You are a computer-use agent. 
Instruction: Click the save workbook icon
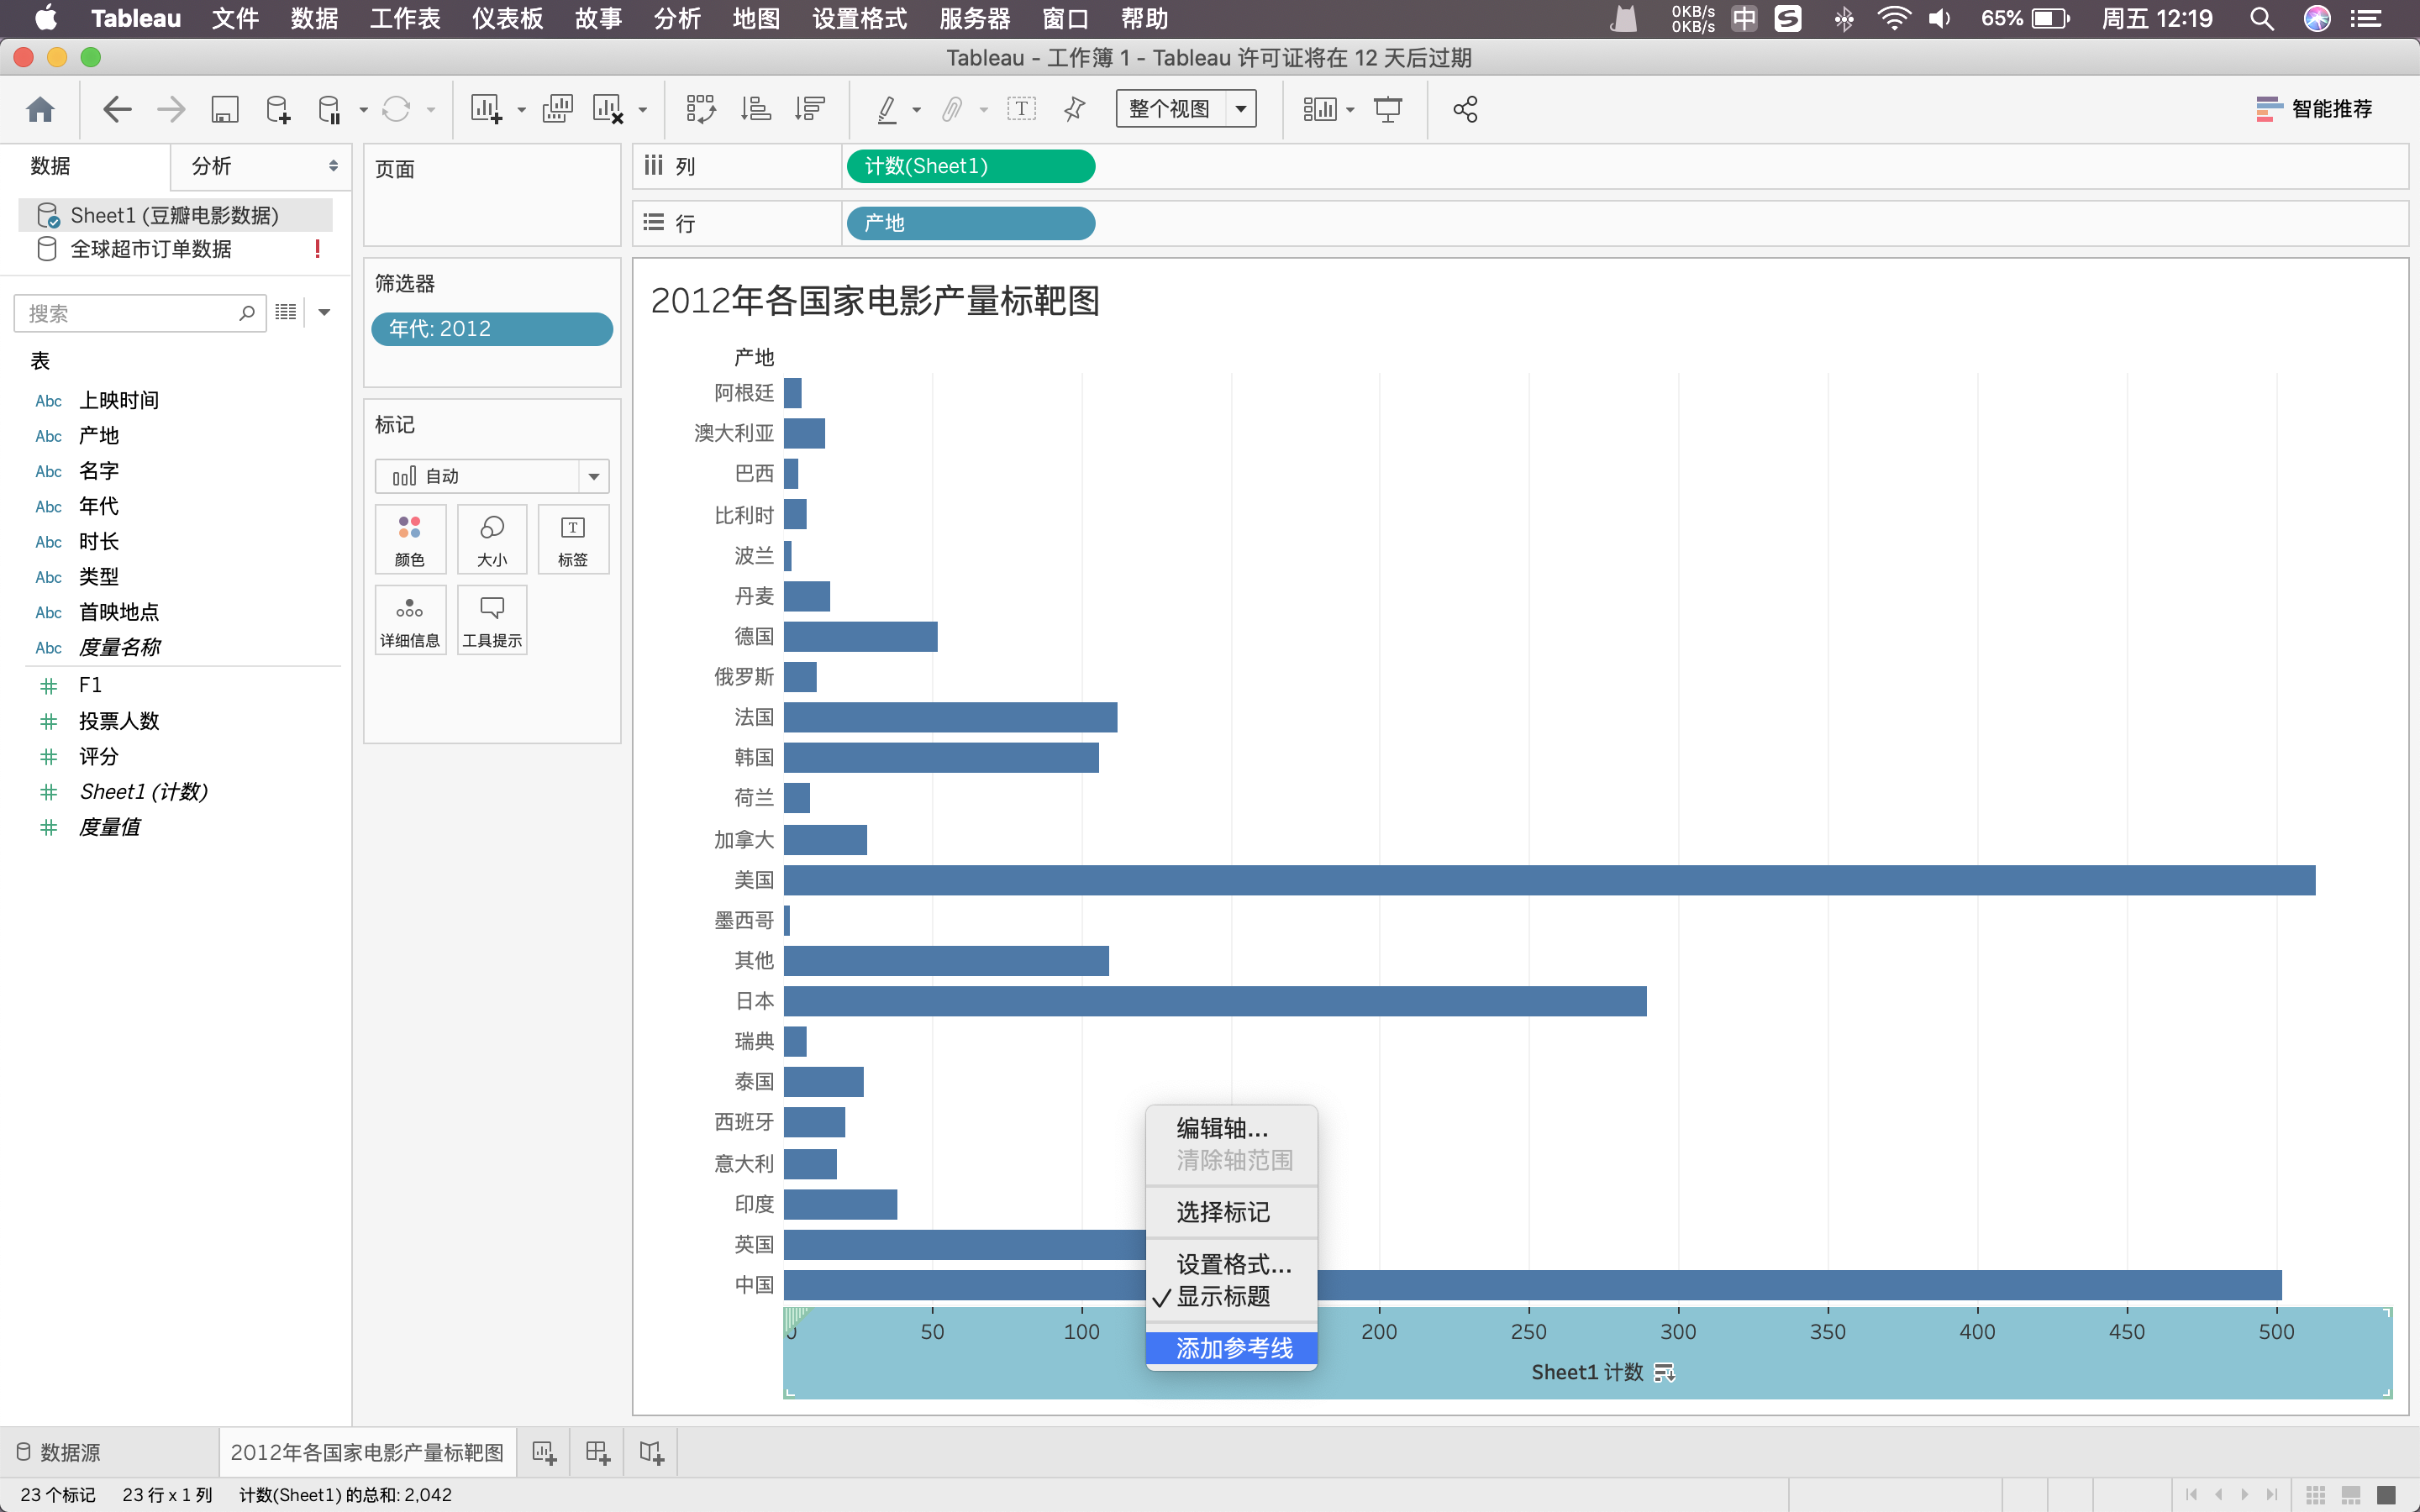224,109
